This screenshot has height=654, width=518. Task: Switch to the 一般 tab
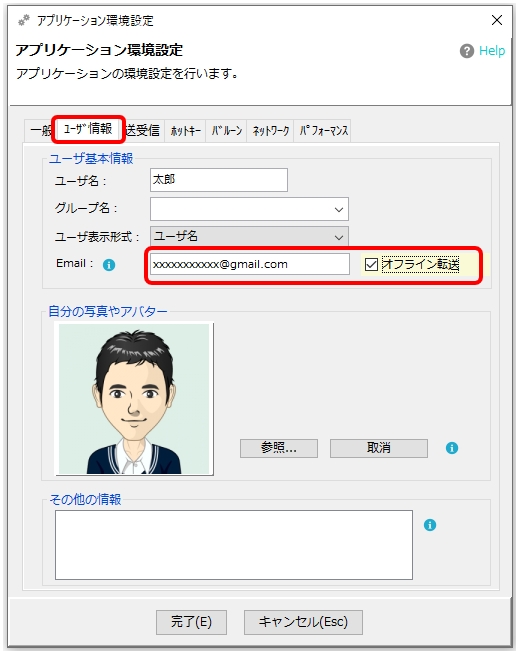point(40,131)
